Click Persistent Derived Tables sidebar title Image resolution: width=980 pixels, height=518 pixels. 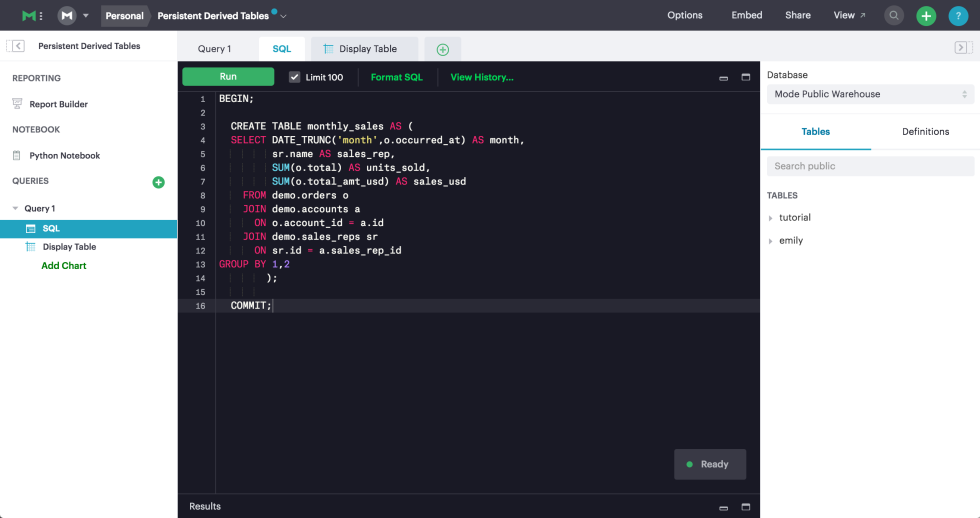coord(89,46)
